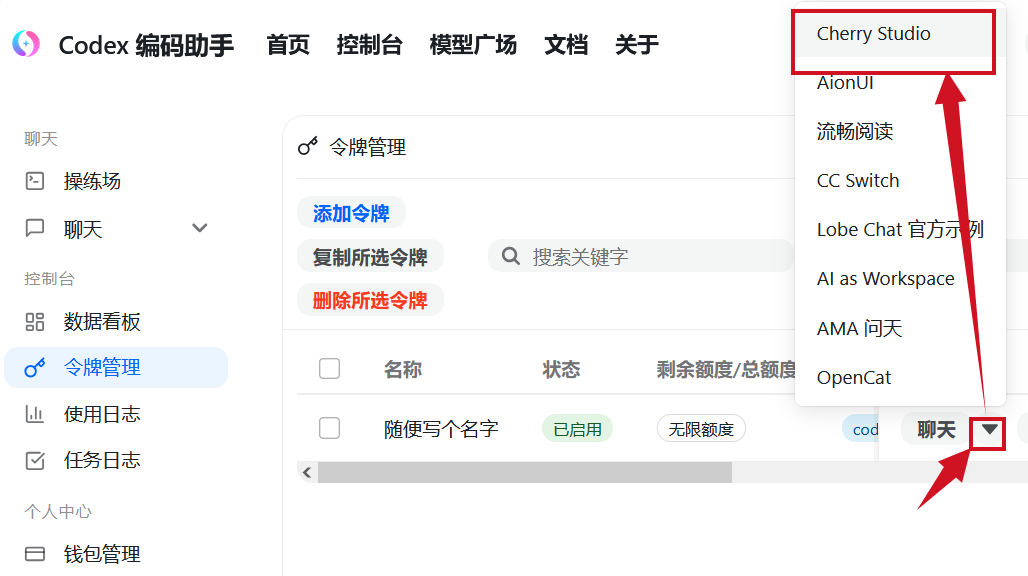Viewport: 1028px width, 576px height.
Task: Select Cherry Studio from the open dropdown
Action: pos(873,33)
